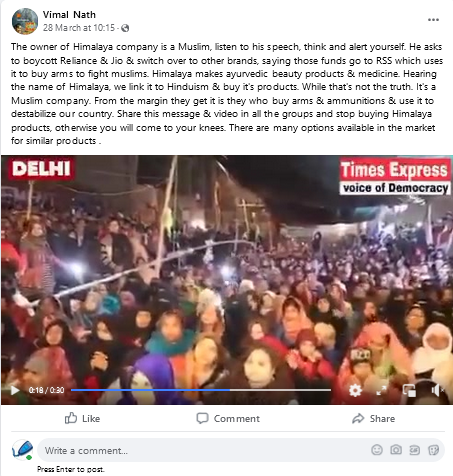Open the sticker picker icon
453x476 pixels.
coord(433,450)
